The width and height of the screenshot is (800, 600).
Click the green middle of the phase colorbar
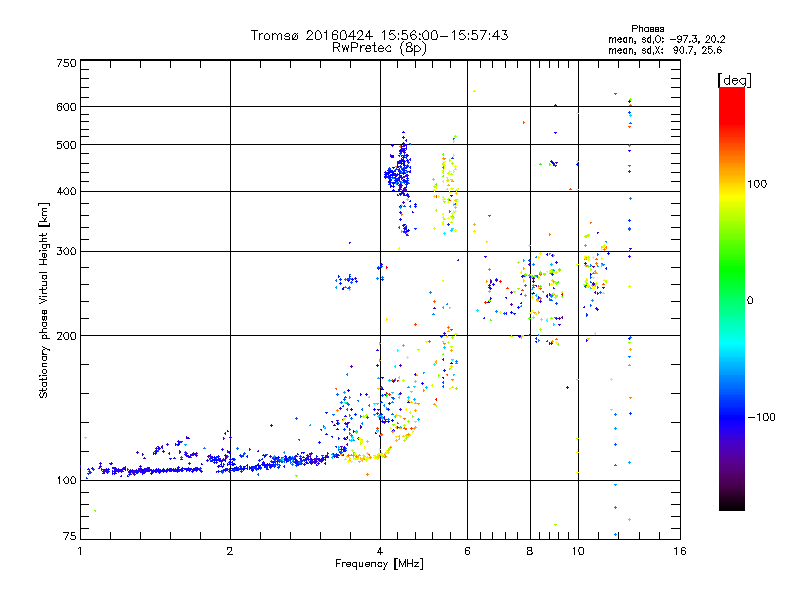732,276
